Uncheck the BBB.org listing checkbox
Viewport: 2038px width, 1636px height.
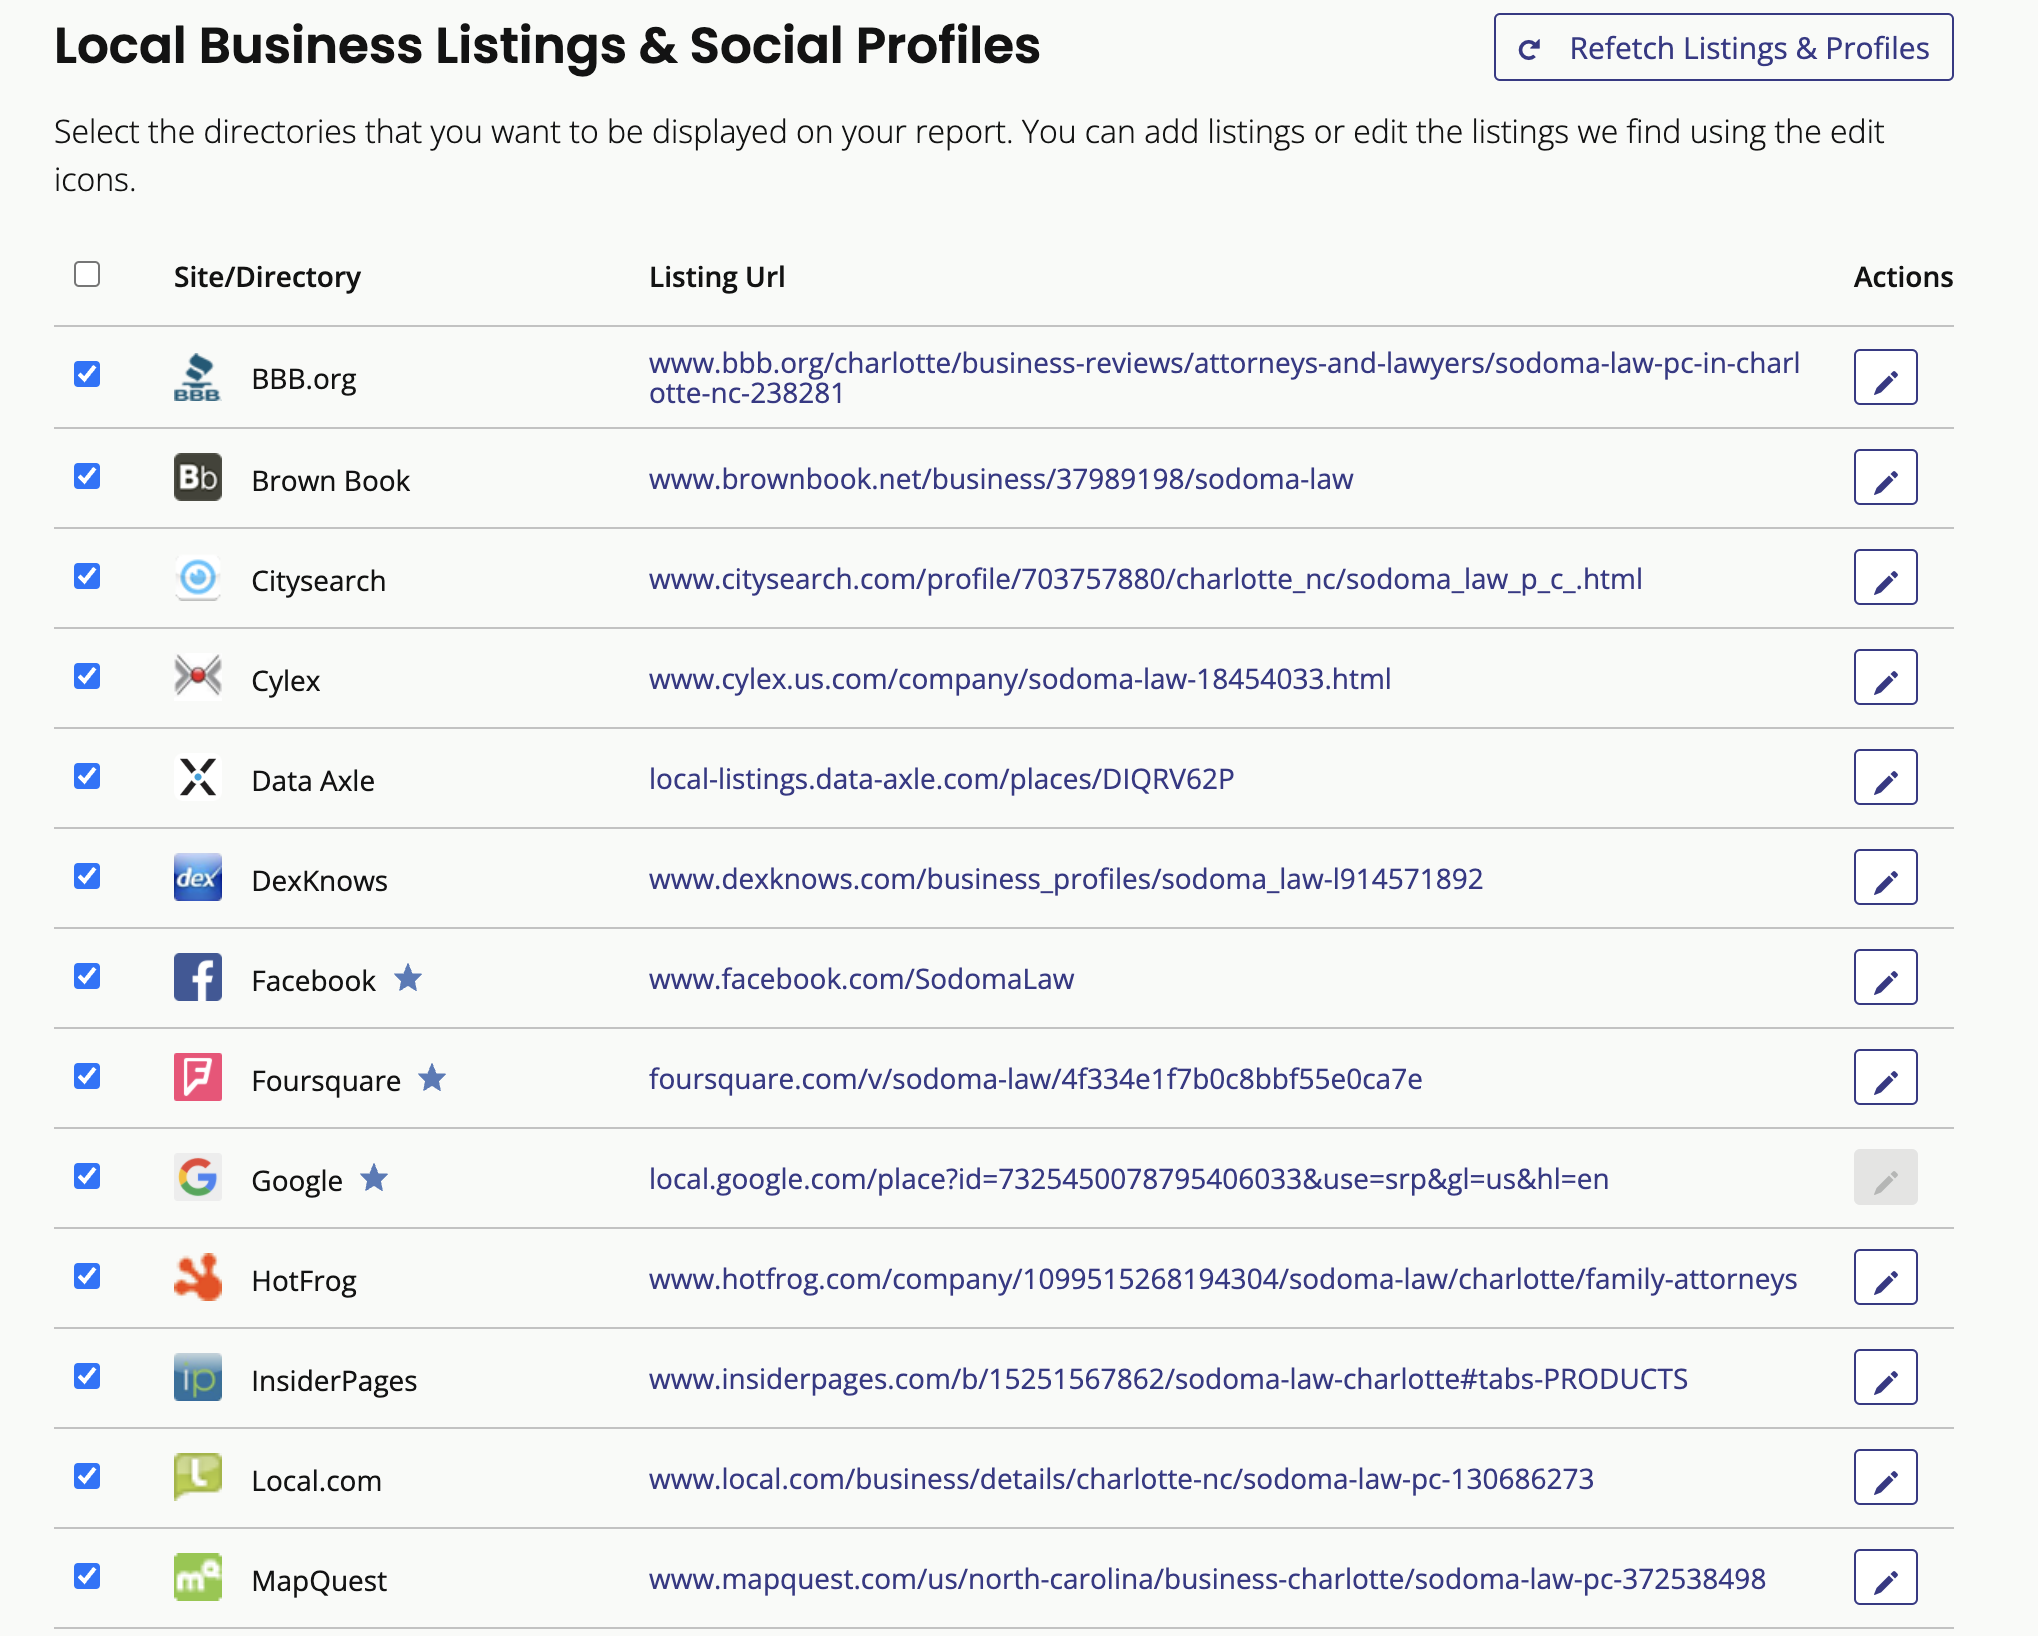(87, 375)
